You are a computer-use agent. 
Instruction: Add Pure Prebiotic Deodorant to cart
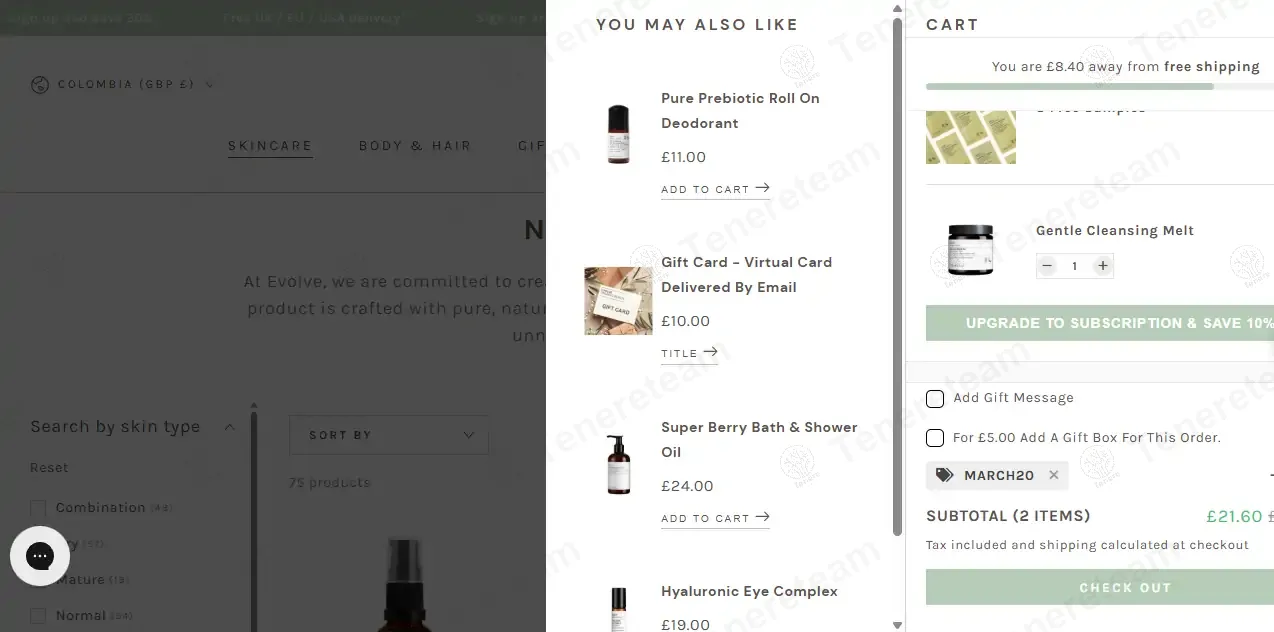coord(715,189)
